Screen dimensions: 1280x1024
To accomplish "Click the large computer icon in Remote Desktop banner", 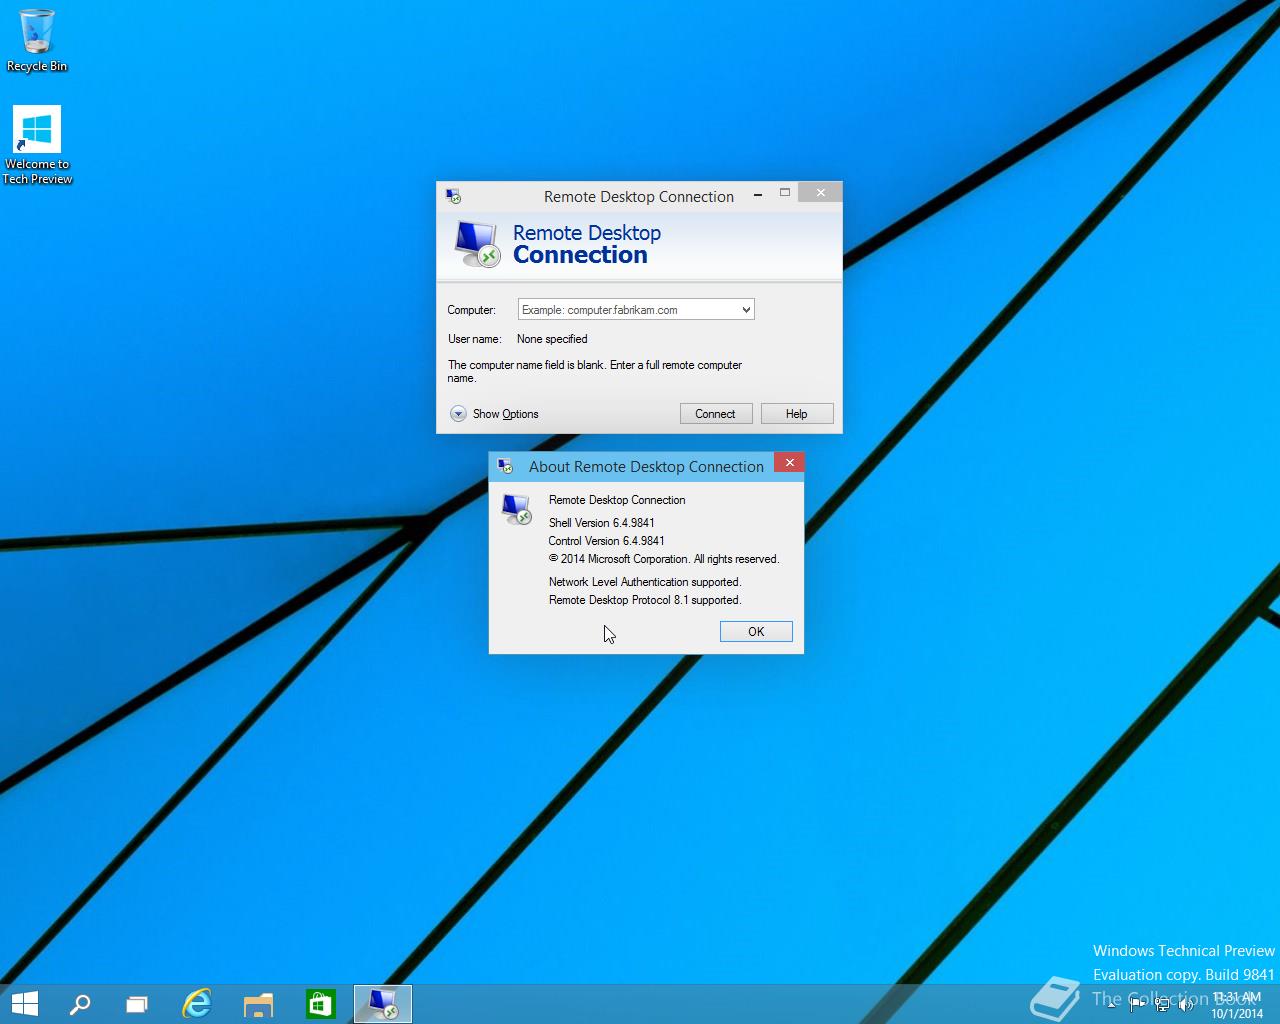I will pos(476,245).
